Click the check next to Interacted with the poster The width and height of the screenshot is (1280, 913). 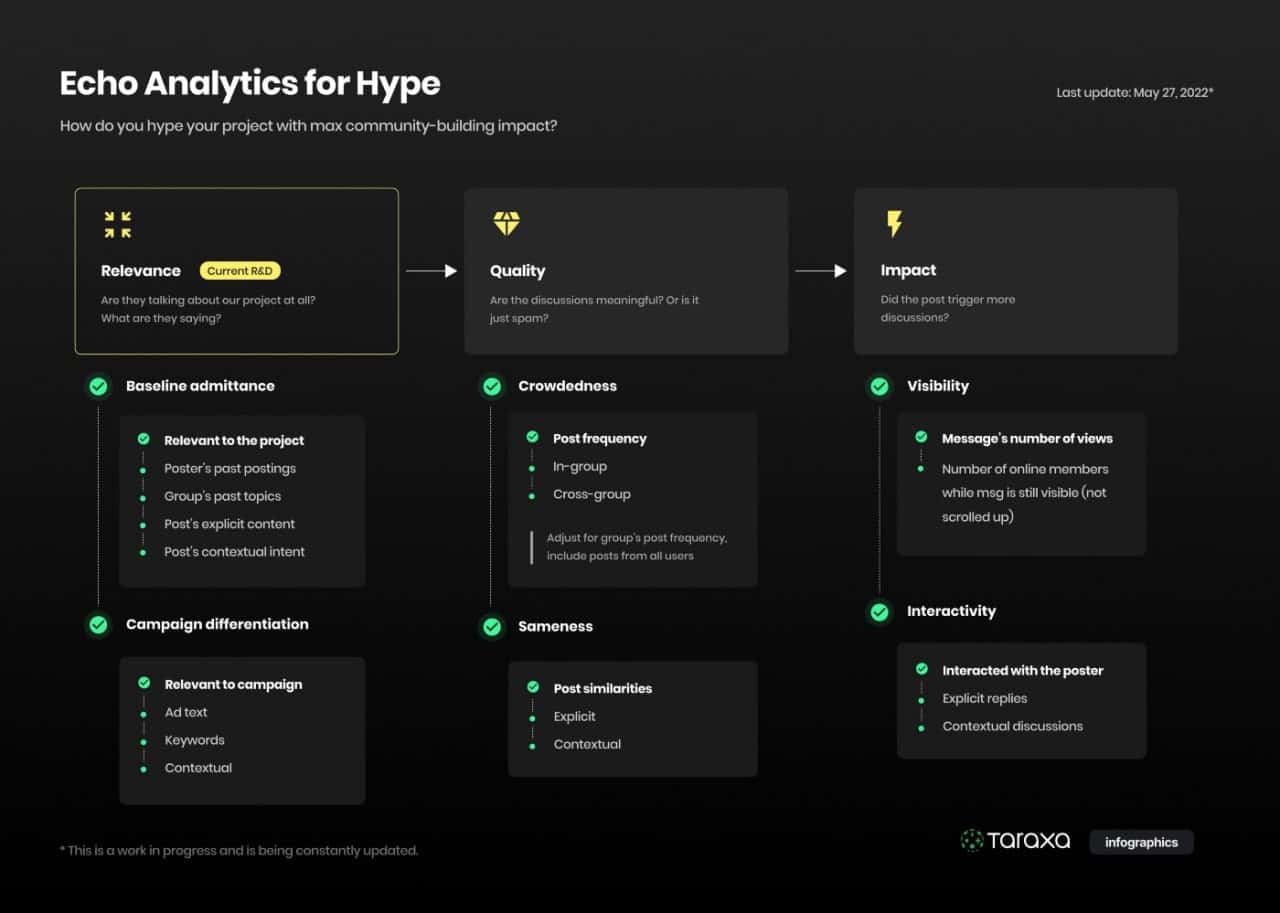(x=921, y=669)
